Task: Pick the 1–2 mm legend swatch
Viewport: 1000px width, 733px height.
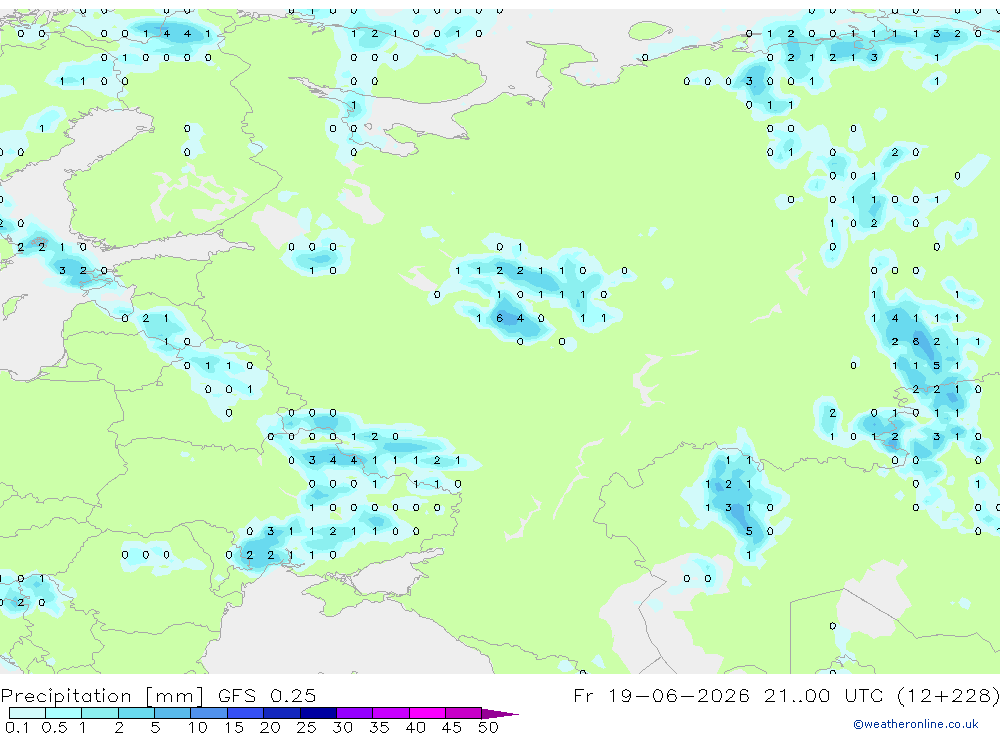Action: tap(99, 713)
